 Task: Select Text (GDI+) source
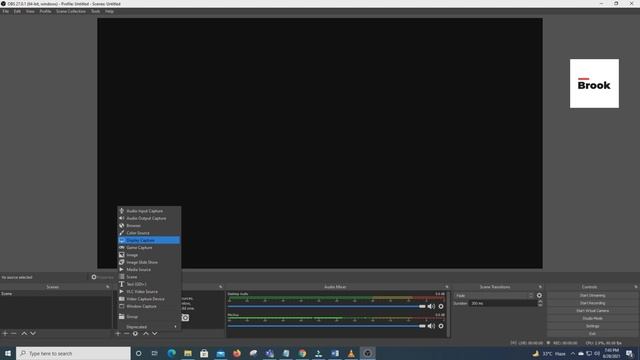(149, 284)
